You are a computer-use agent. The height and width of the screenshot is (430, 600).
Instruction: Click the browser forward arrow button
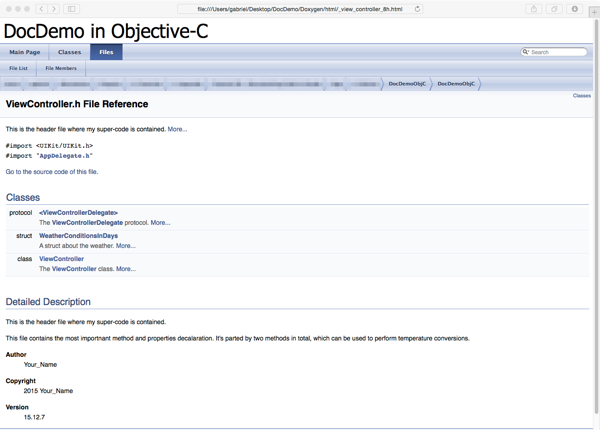click(54, 9)
